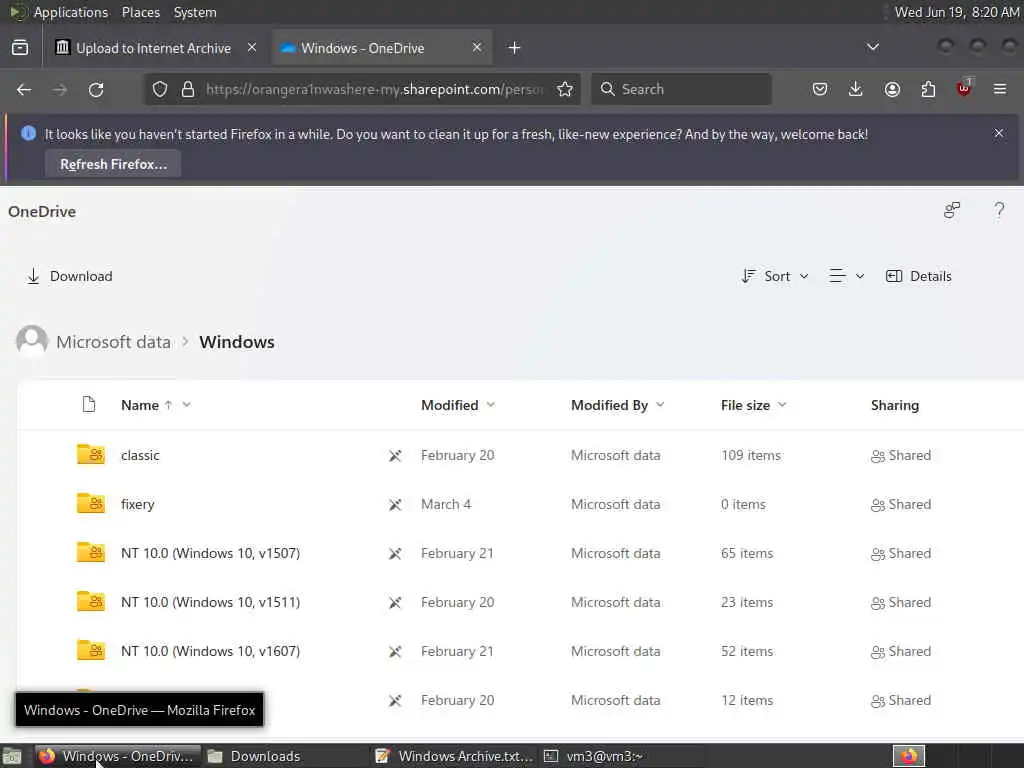Viewport: 1024px width, 768px height.
Task: Open the Applications menu
Action: 71,12
